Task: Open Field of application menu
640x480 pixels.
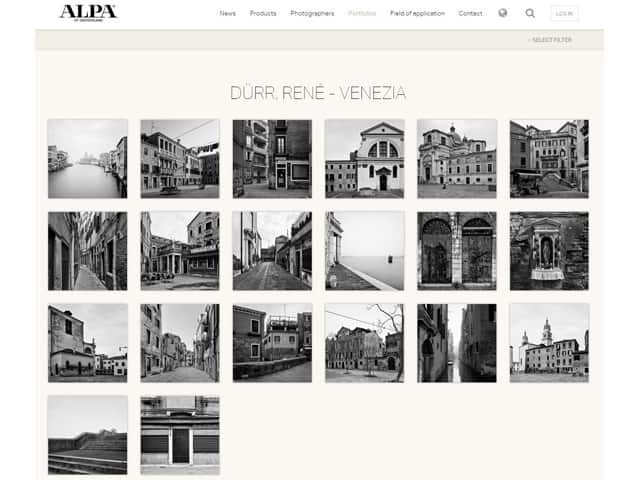Action: [419, 14]
